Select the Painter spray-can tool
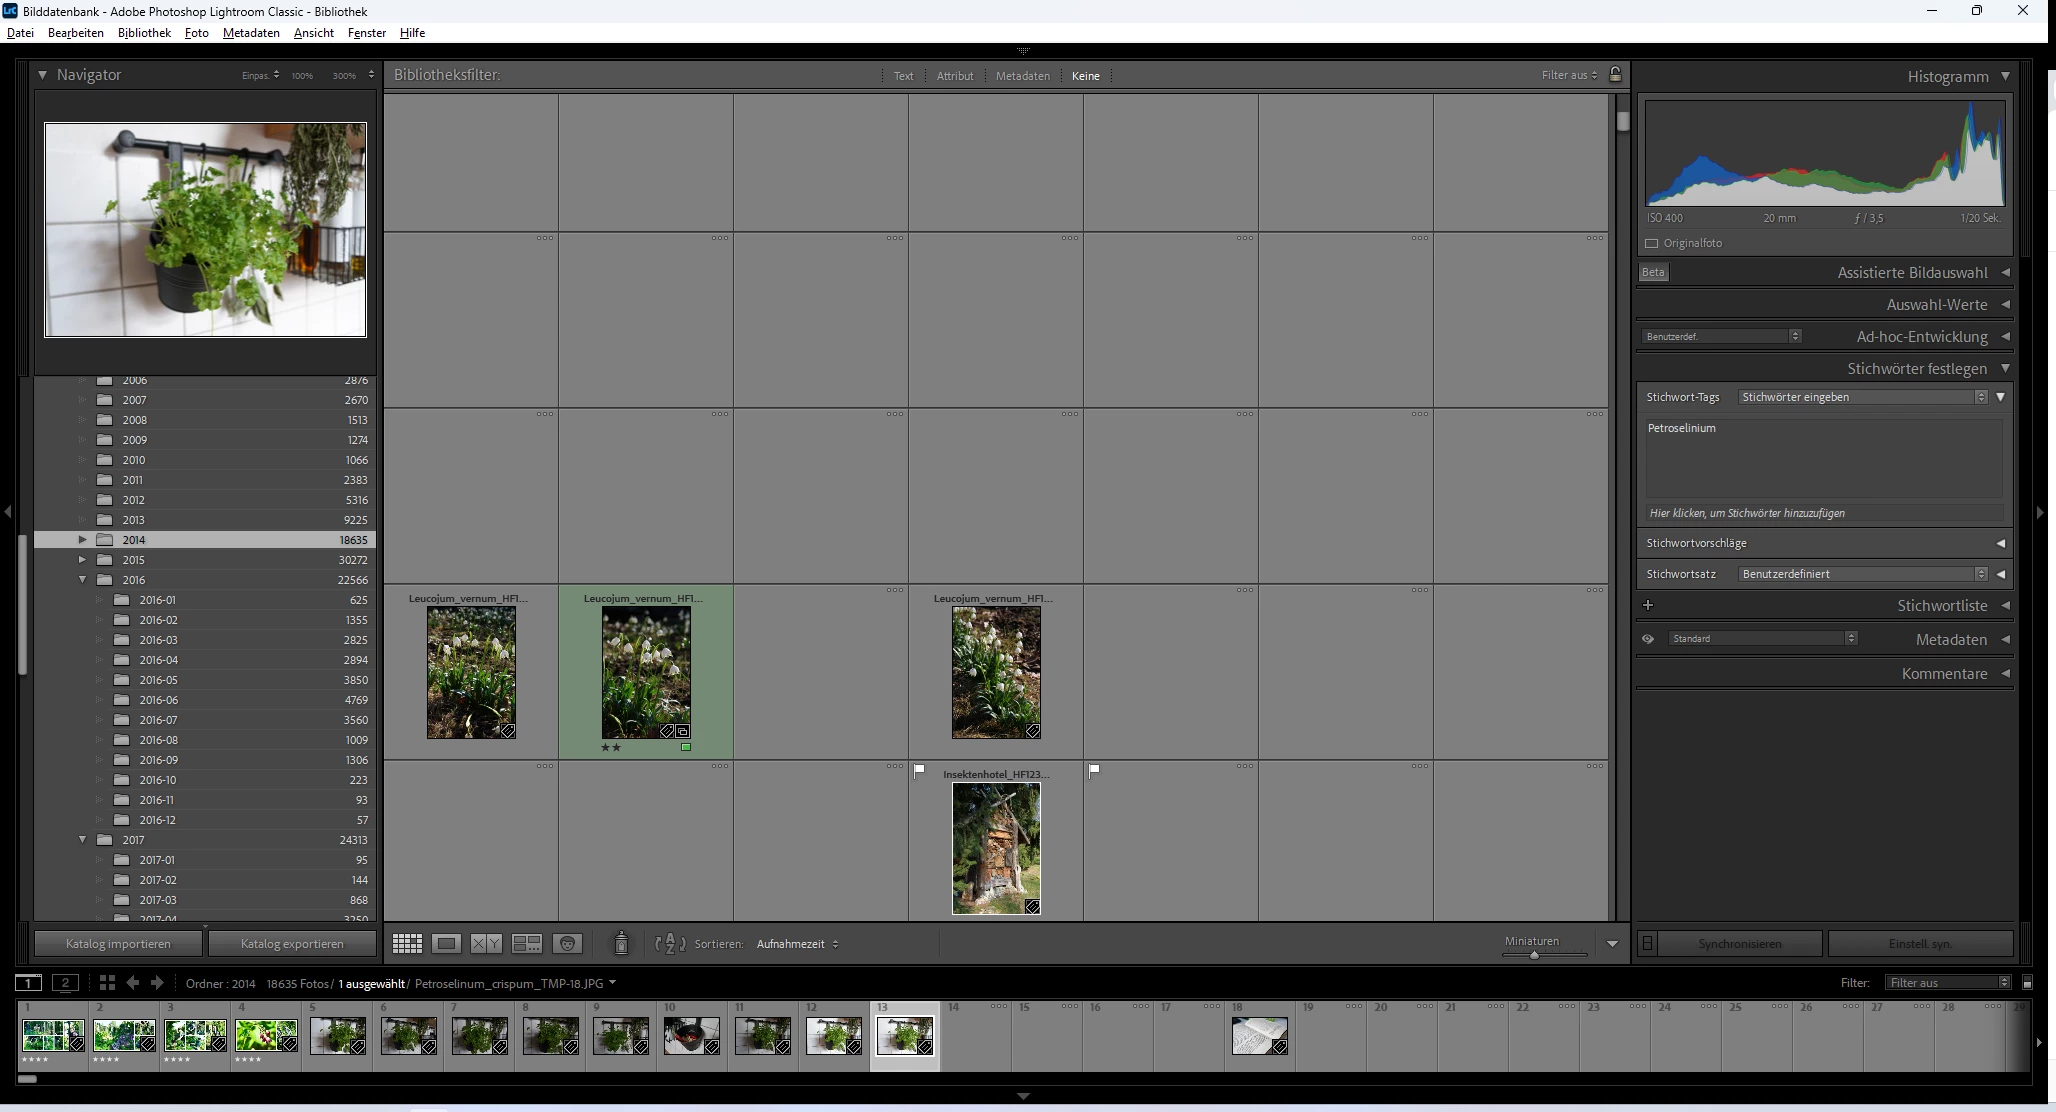 point(621,943)
